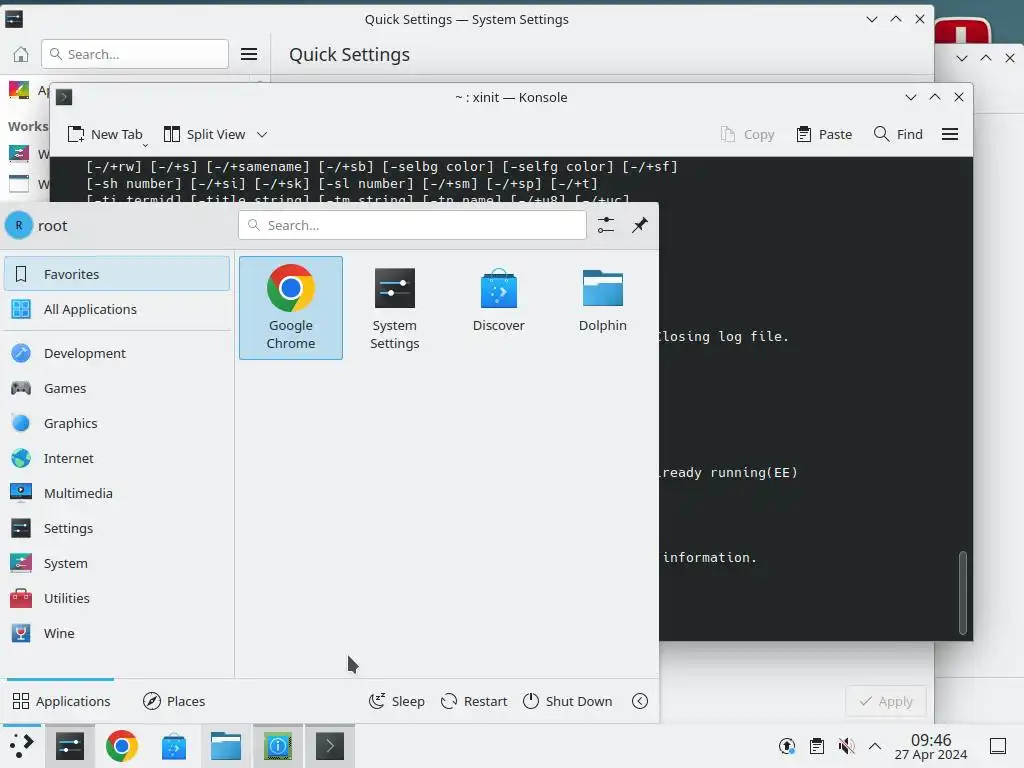Open the Games category
Image resolution: width=1024 pixels, height=768 pixels.
(x=117, y=388)
